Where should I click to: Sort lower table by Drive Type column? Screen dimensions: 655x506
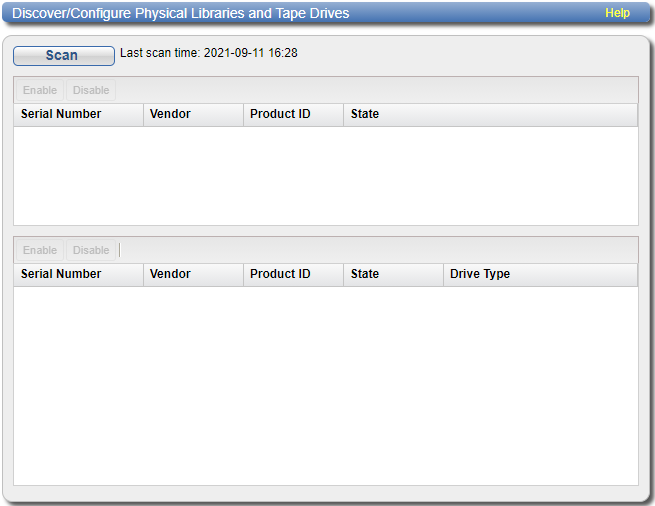point(480,274)
